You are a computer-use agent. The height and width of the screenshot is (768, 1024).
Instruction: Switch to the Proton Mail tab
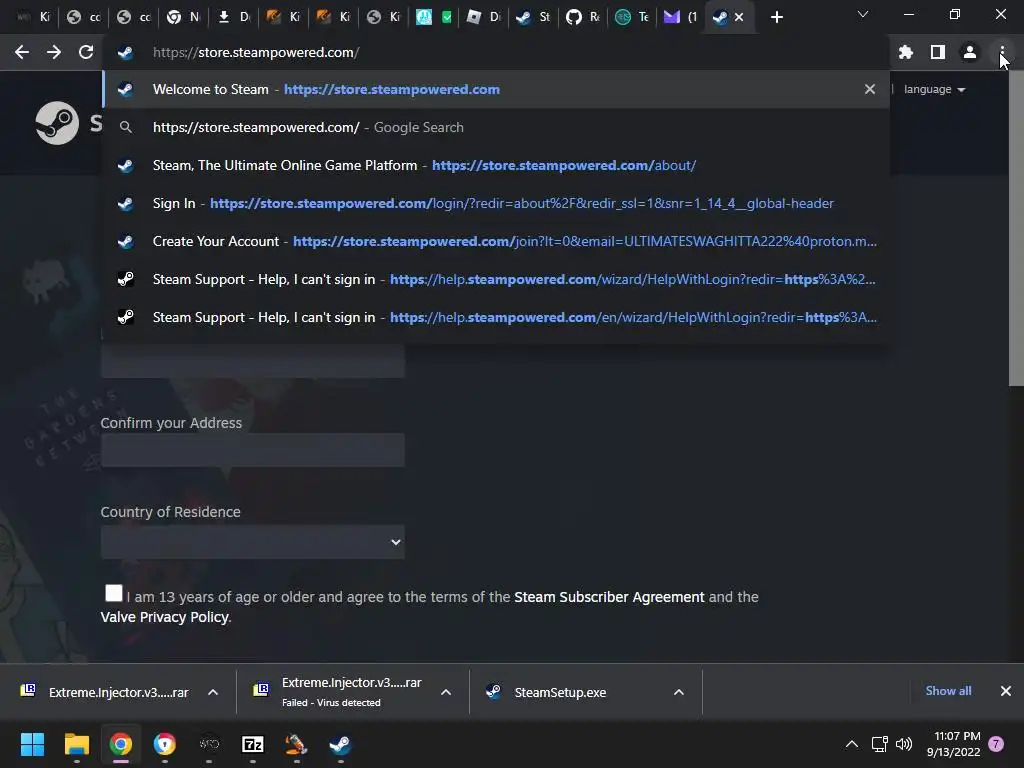click(x=679, y=17)
